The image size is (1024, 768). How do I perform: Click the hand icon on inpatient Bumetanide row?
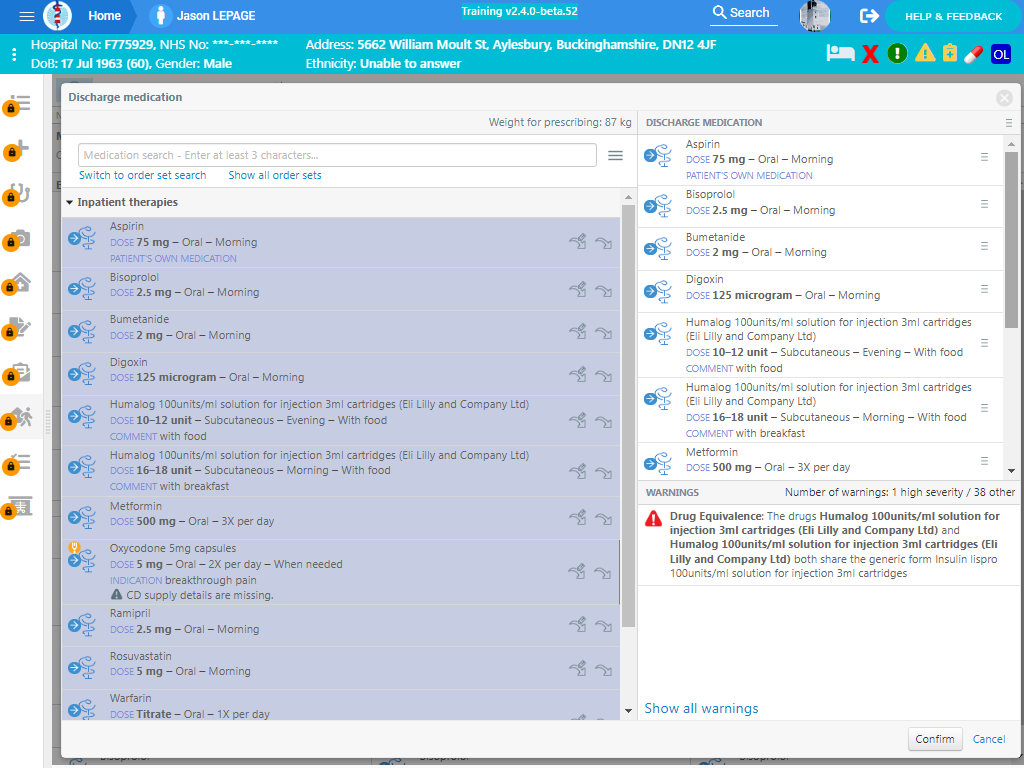[x=577, y=332]
